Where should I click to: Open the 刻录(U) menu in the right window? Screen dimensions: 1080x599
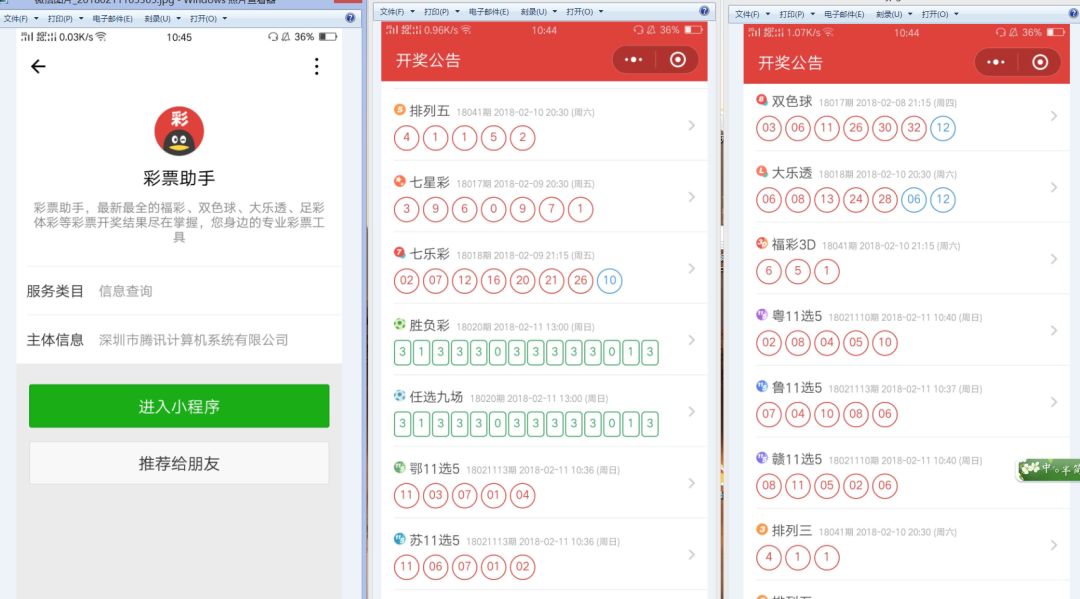coord(893,14)
